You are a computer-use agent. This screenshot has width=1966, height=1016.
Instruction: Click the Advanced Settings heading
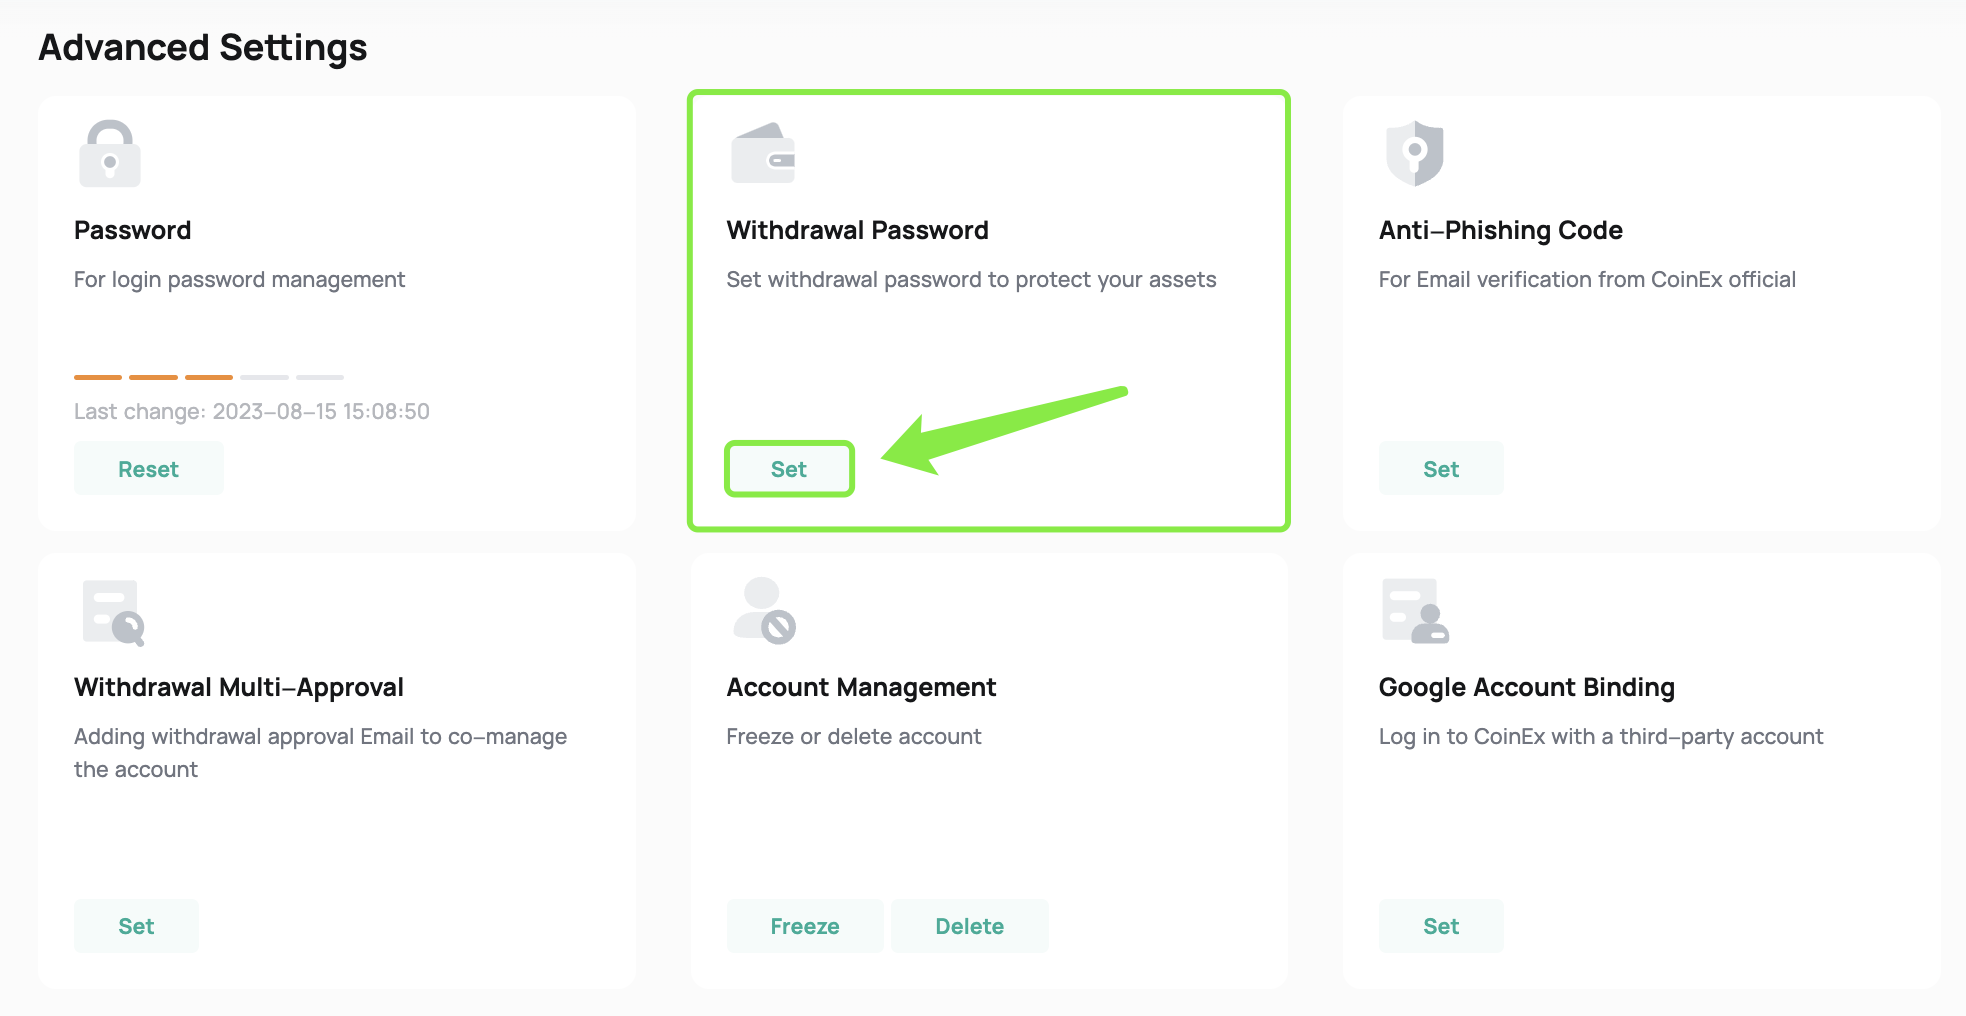click(202, 46)
